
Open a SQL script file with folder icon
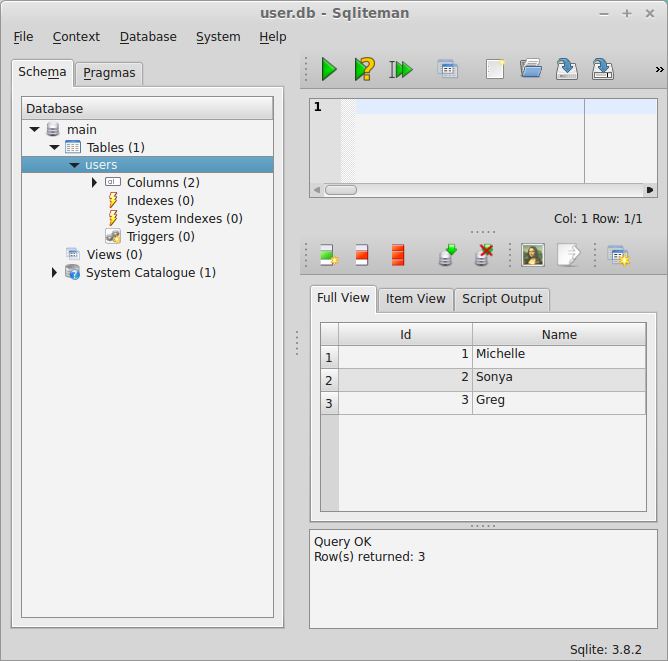[531, 69]
